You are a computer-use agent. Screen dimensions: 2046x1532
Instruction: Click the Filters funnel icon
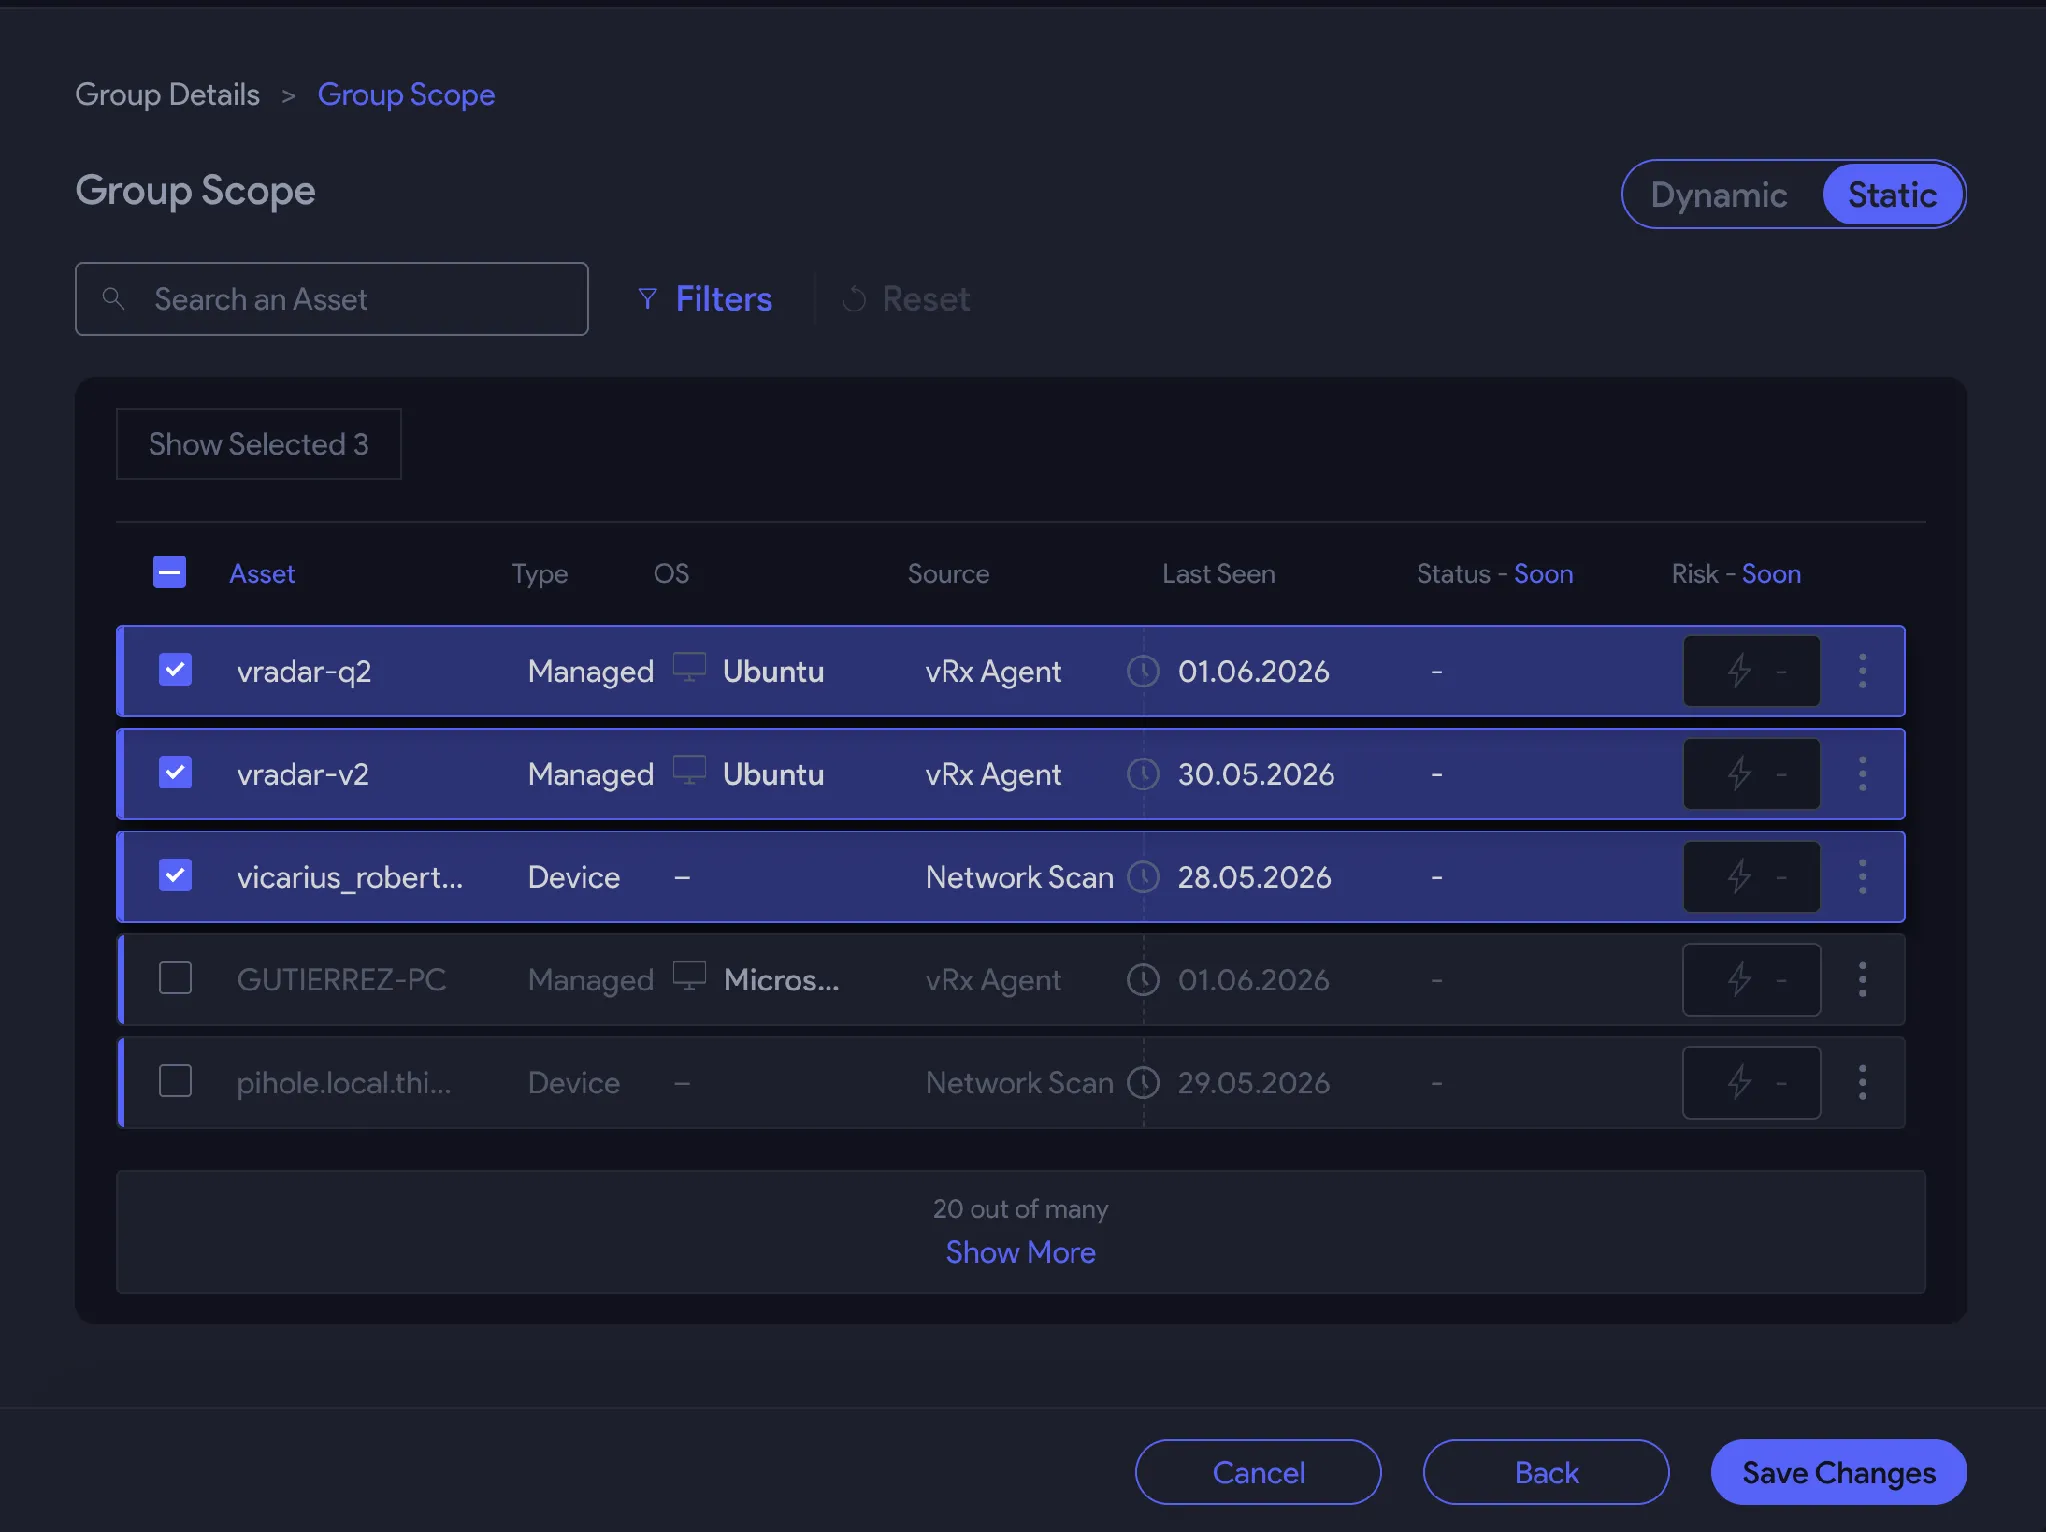(648, 299)
